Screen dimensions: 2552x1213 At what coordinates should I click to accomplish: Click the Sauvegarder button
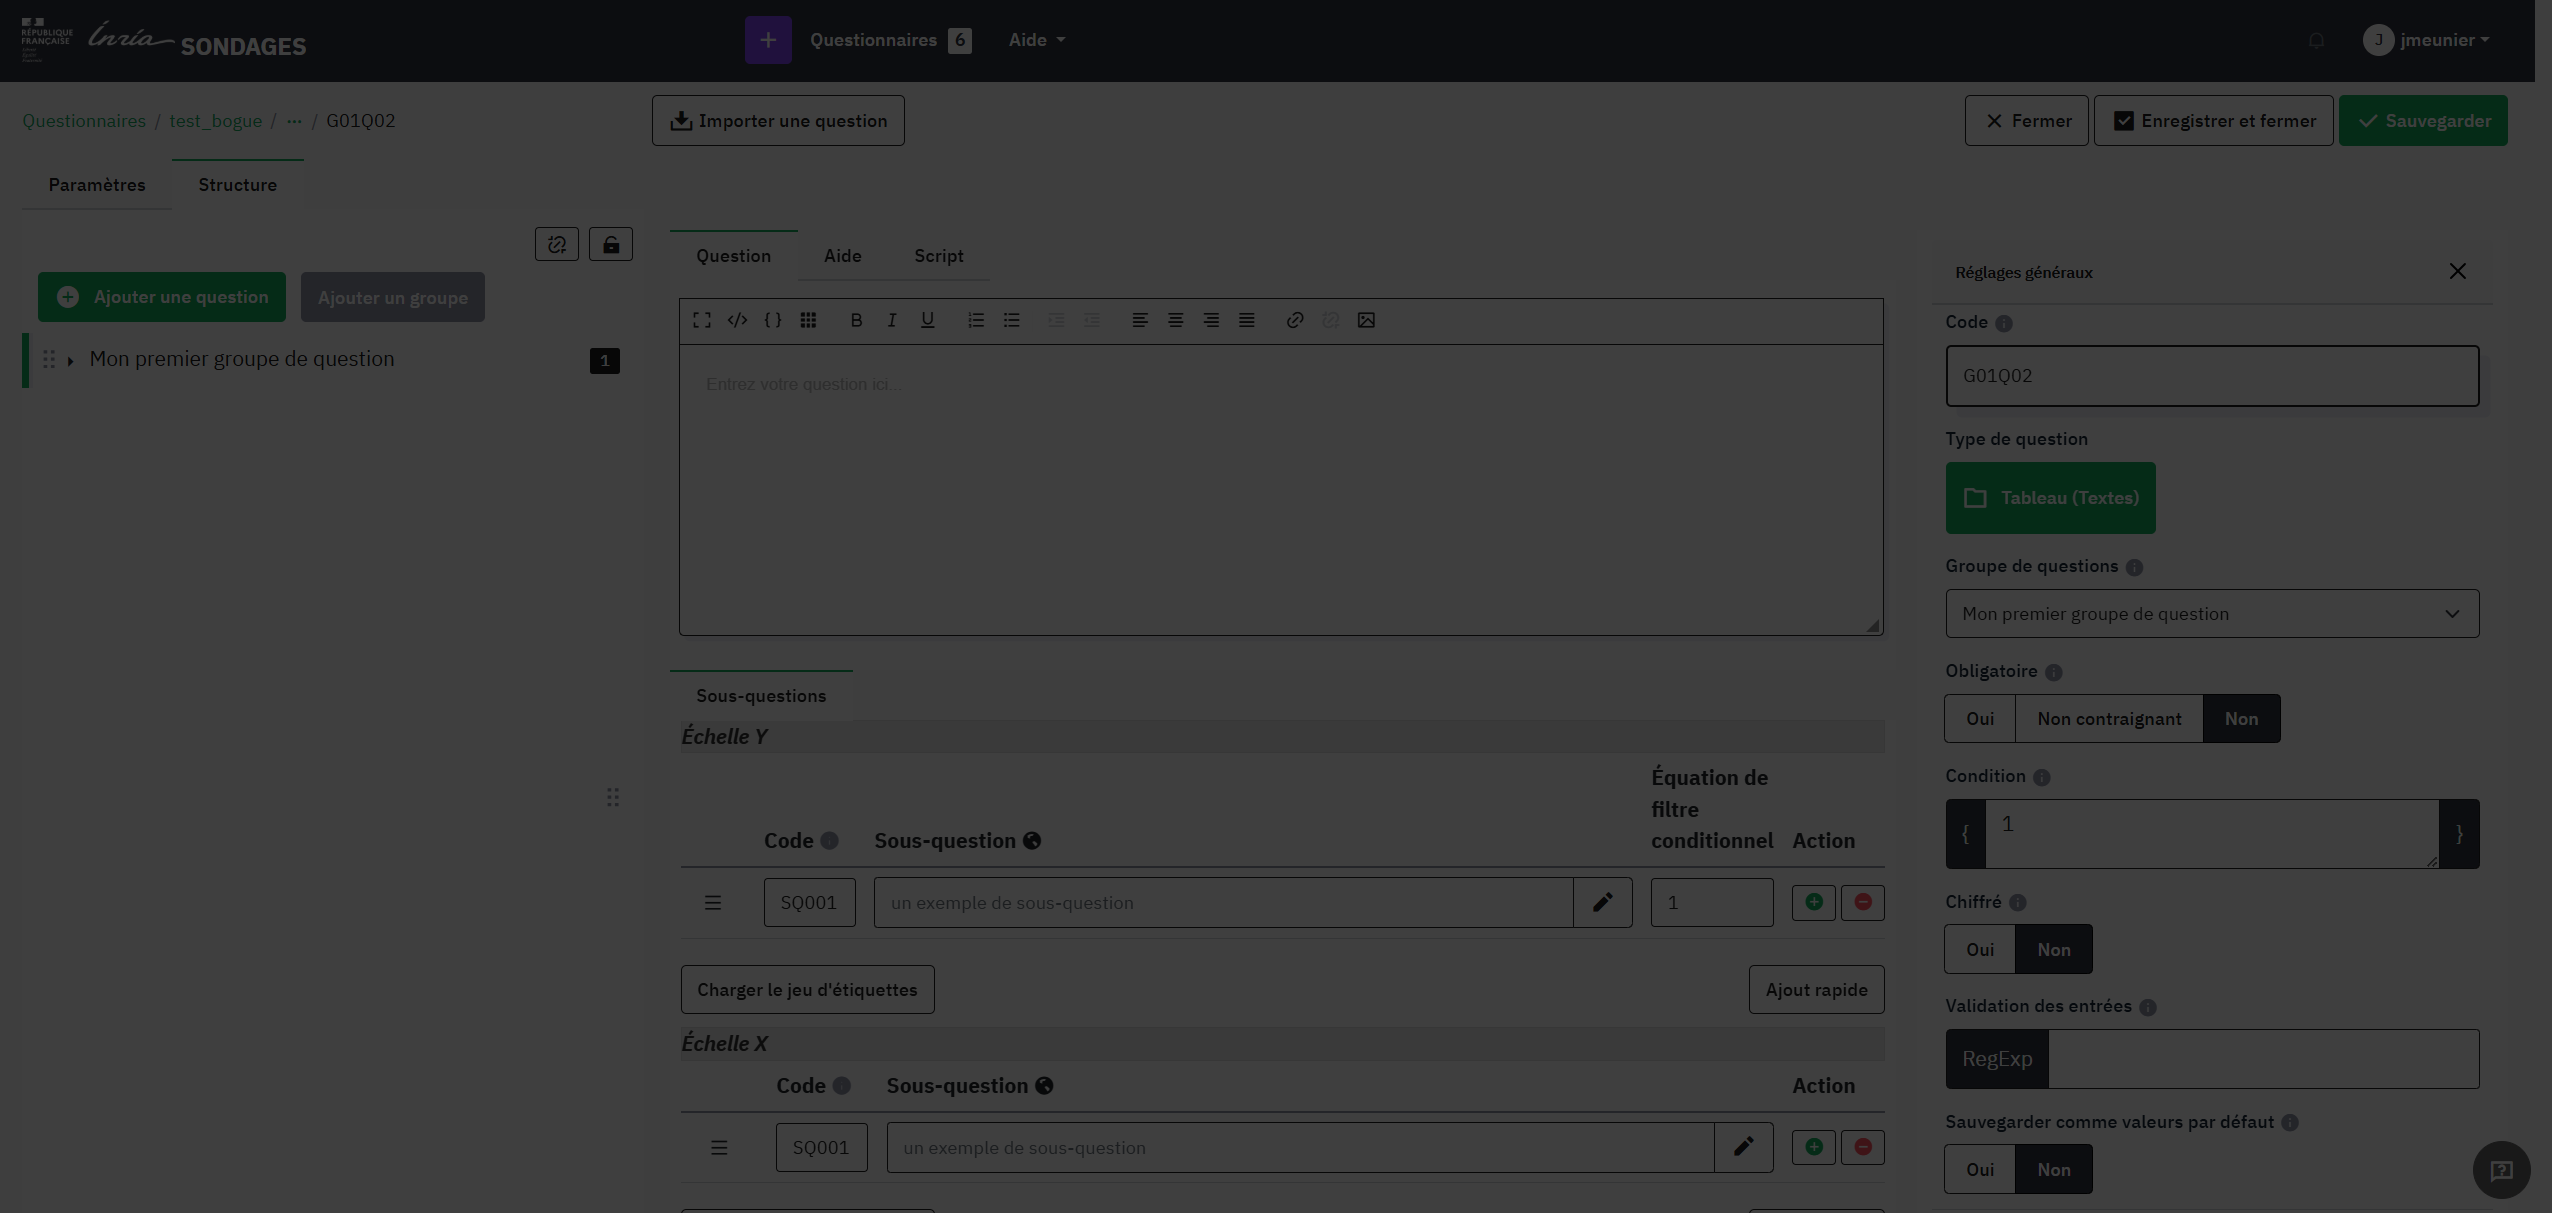pyautogui.click(x=2422, y=121)
